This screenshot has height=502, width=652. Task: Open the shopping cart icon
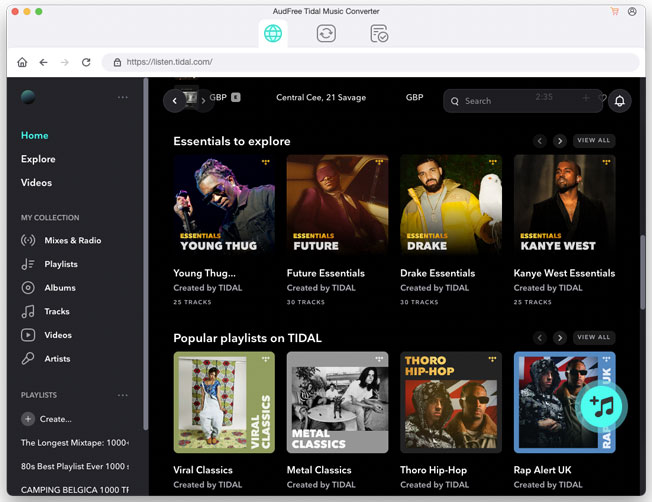pos(615,11)
